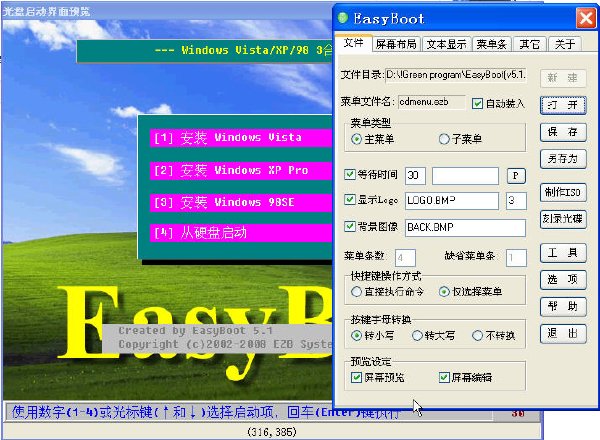Select the 不转换 radio option
The image size is (600, 440).
coord(477,336)
